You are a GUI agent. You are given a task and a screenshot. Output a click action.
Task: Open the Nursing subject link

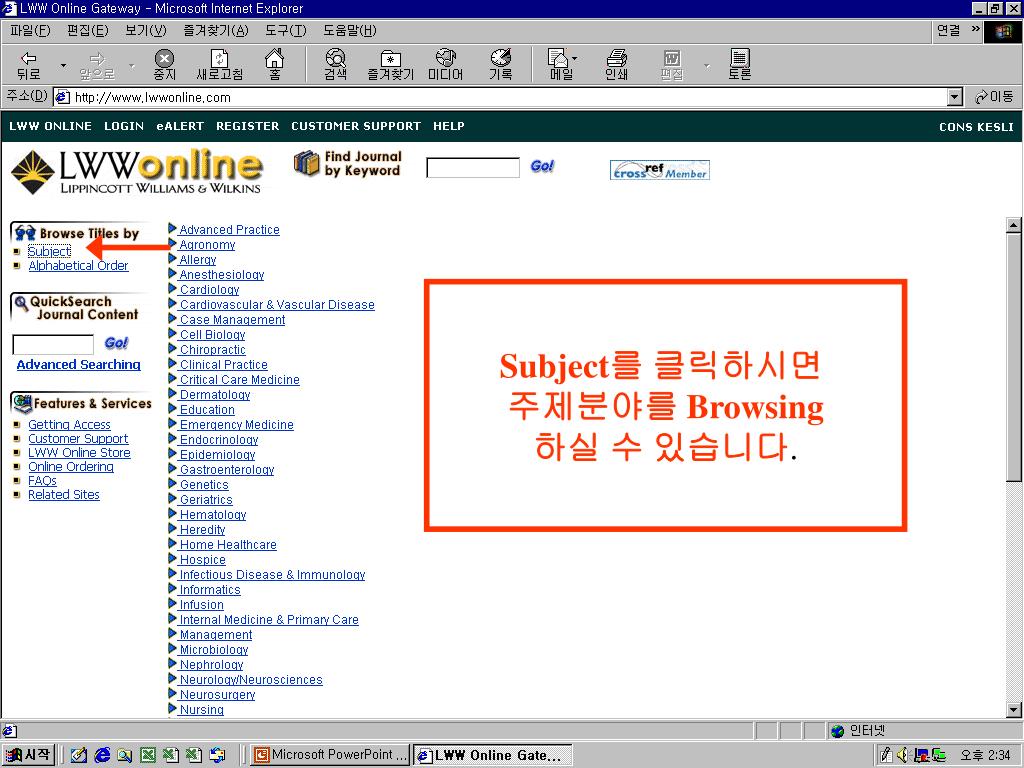202,710
